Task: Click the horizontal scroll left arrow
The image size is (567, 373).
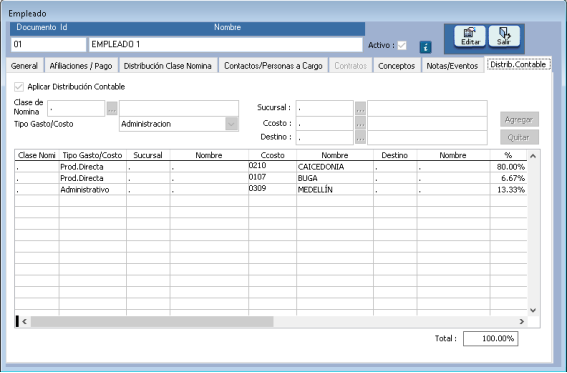Action: (24, 321)
